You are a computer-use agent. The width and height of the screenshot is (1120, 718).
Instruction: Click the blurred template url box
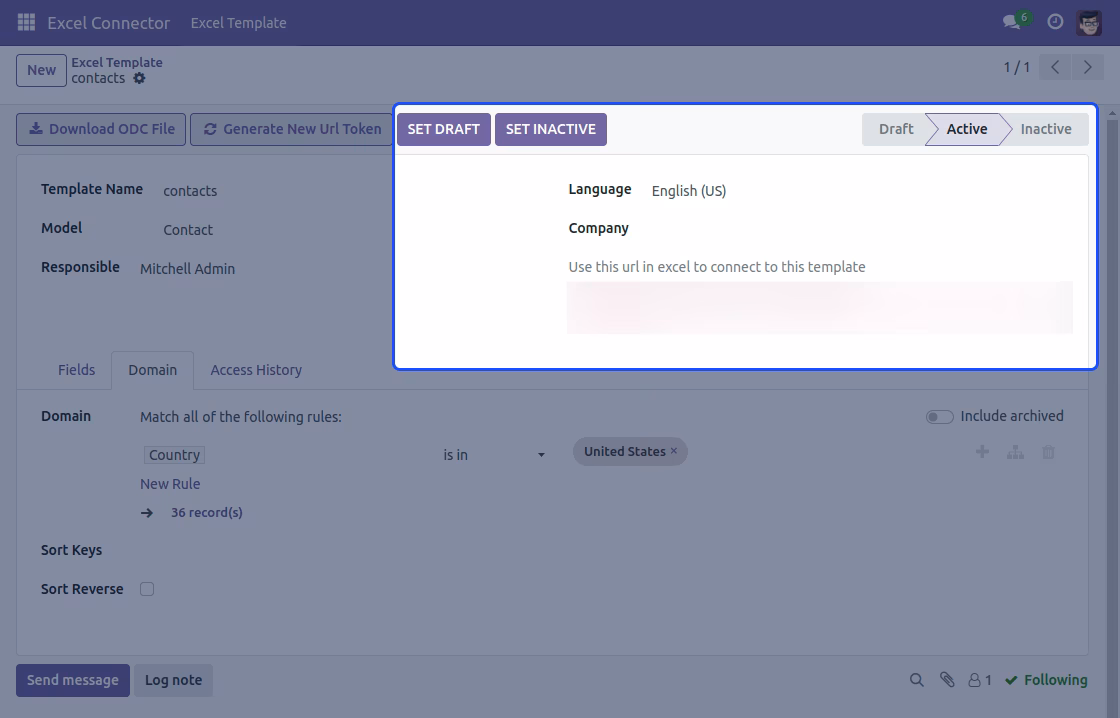pos(820,308)
